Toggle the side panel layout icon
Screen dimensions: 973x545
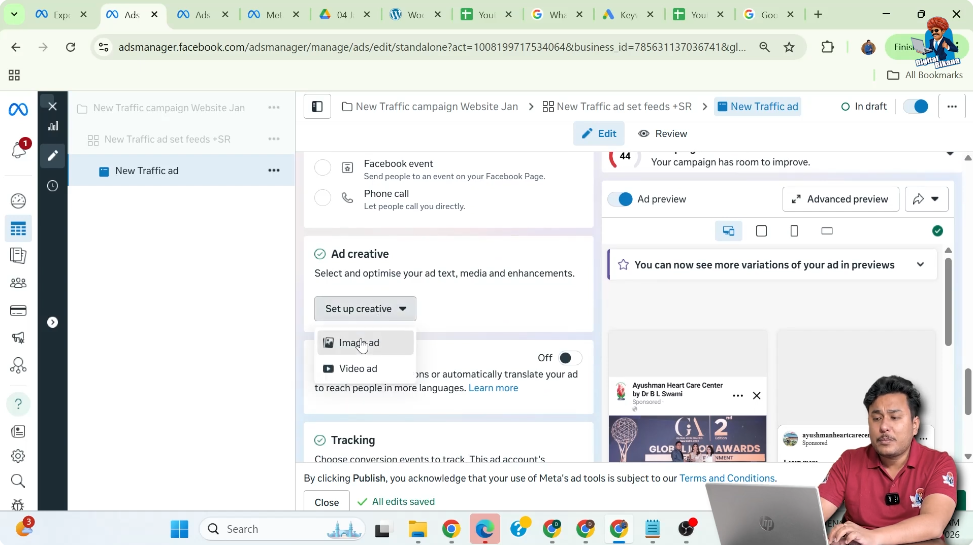pos(317,107)
